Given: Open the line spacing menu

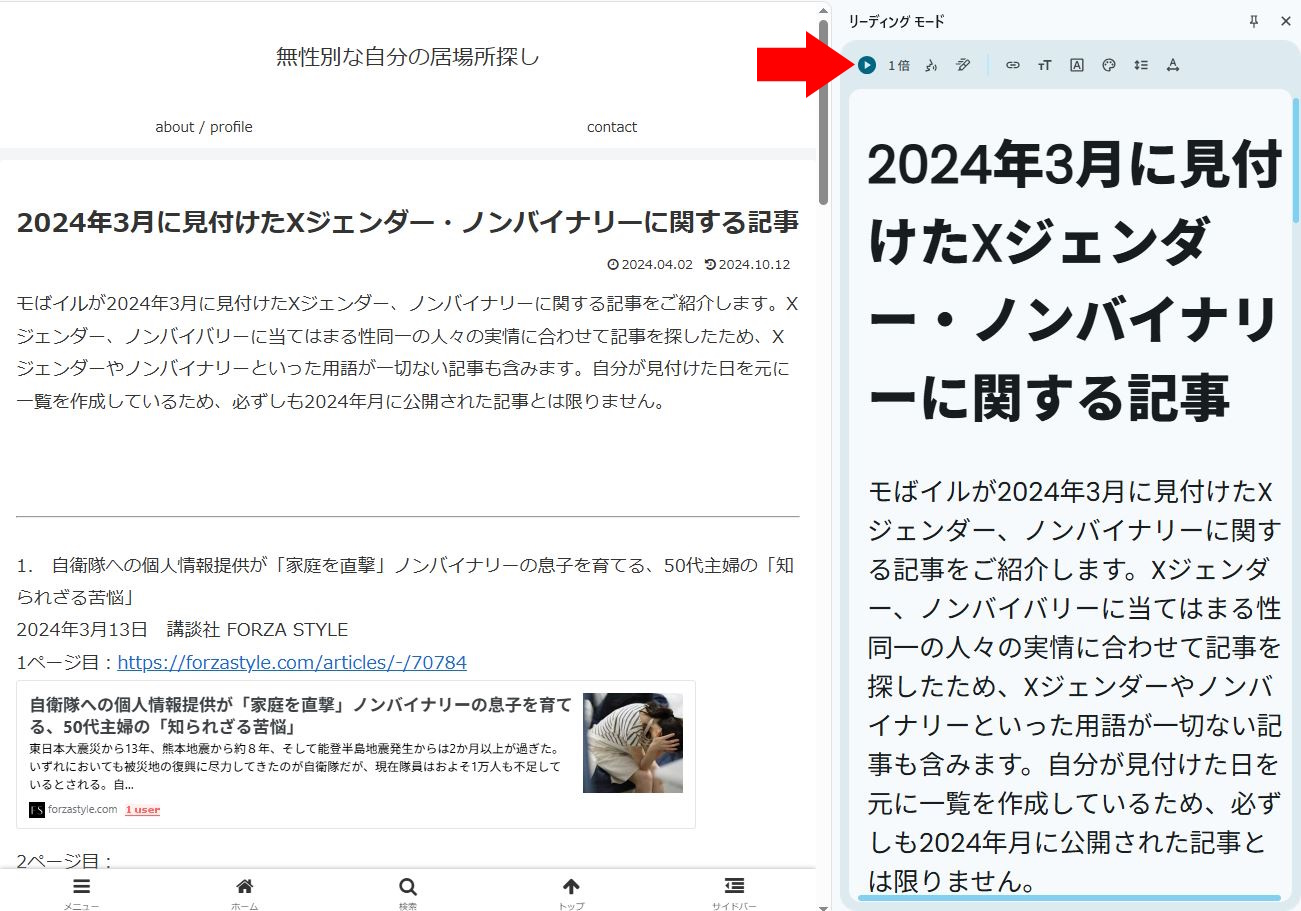Looking at the screenshot, I should [x=1140, y=65].
